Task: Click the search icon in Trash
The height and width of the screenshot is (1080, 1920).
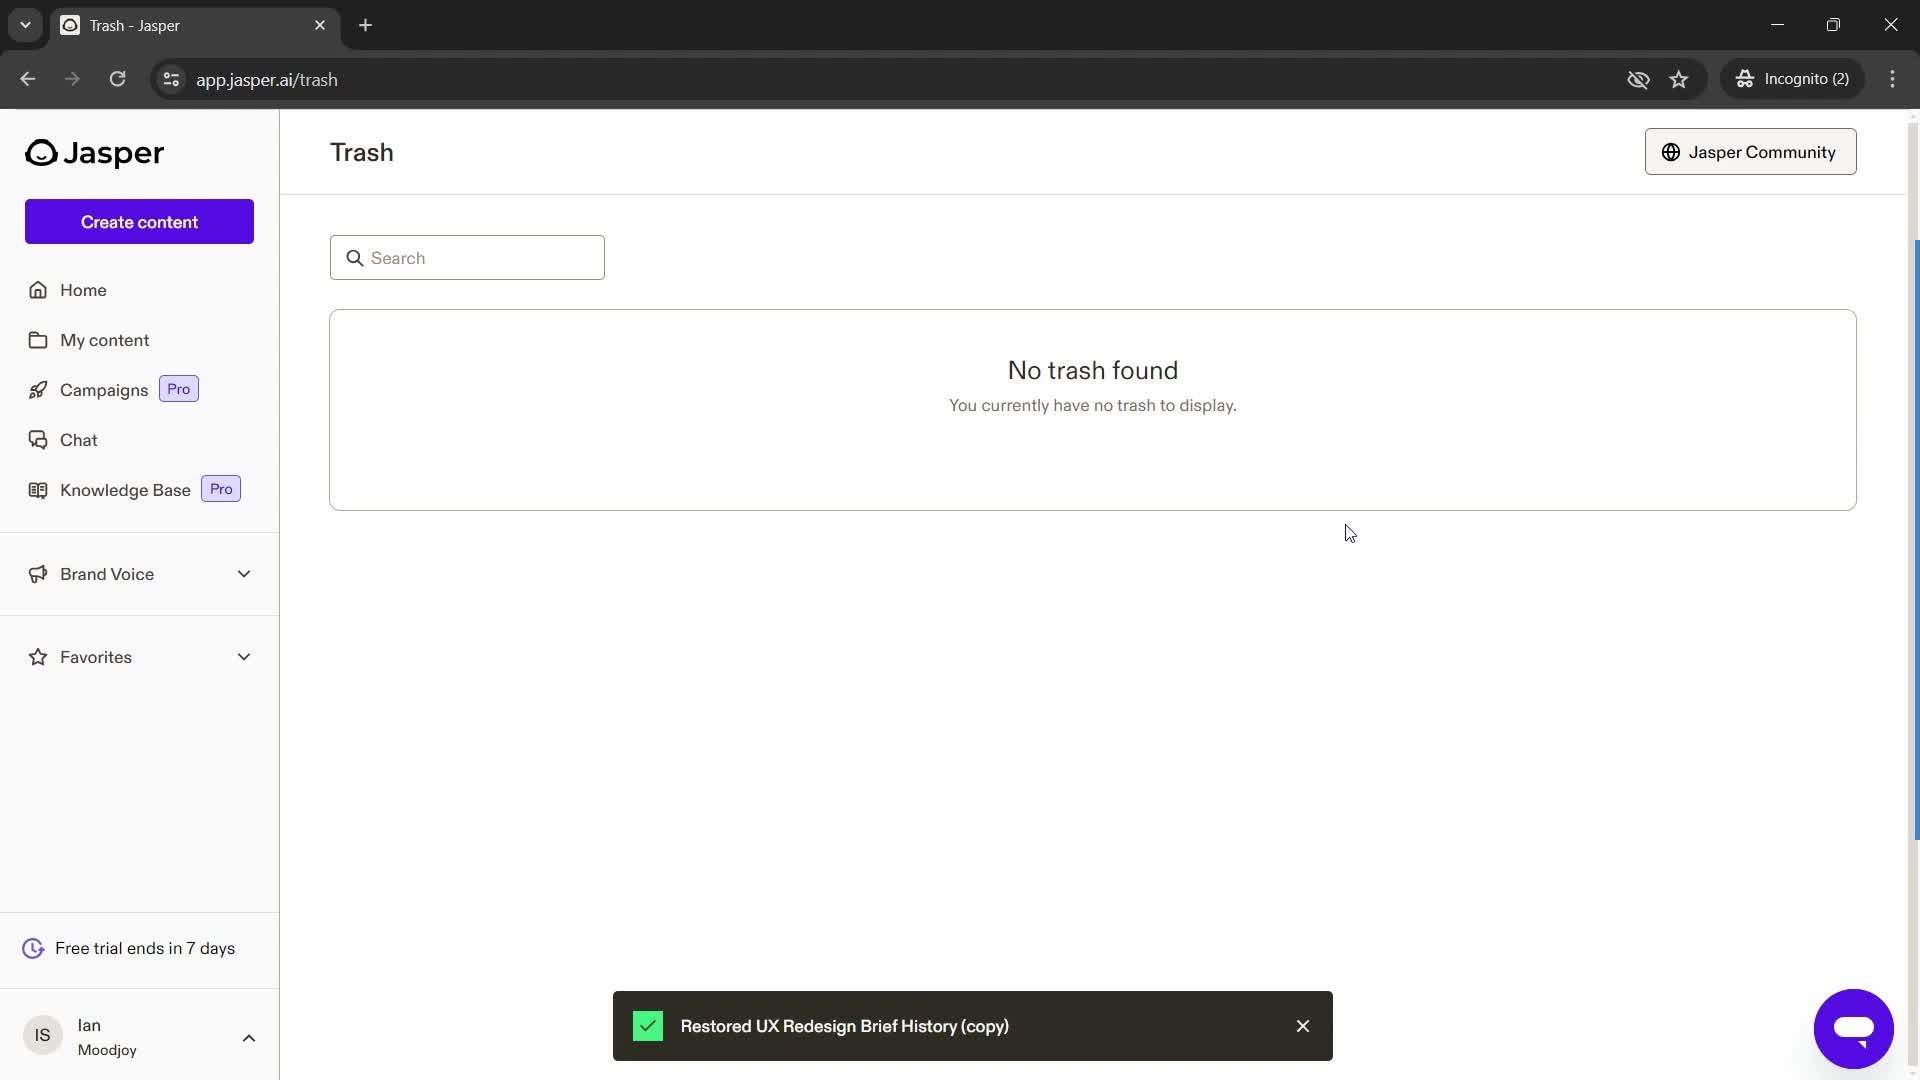Action: [353, 257]
